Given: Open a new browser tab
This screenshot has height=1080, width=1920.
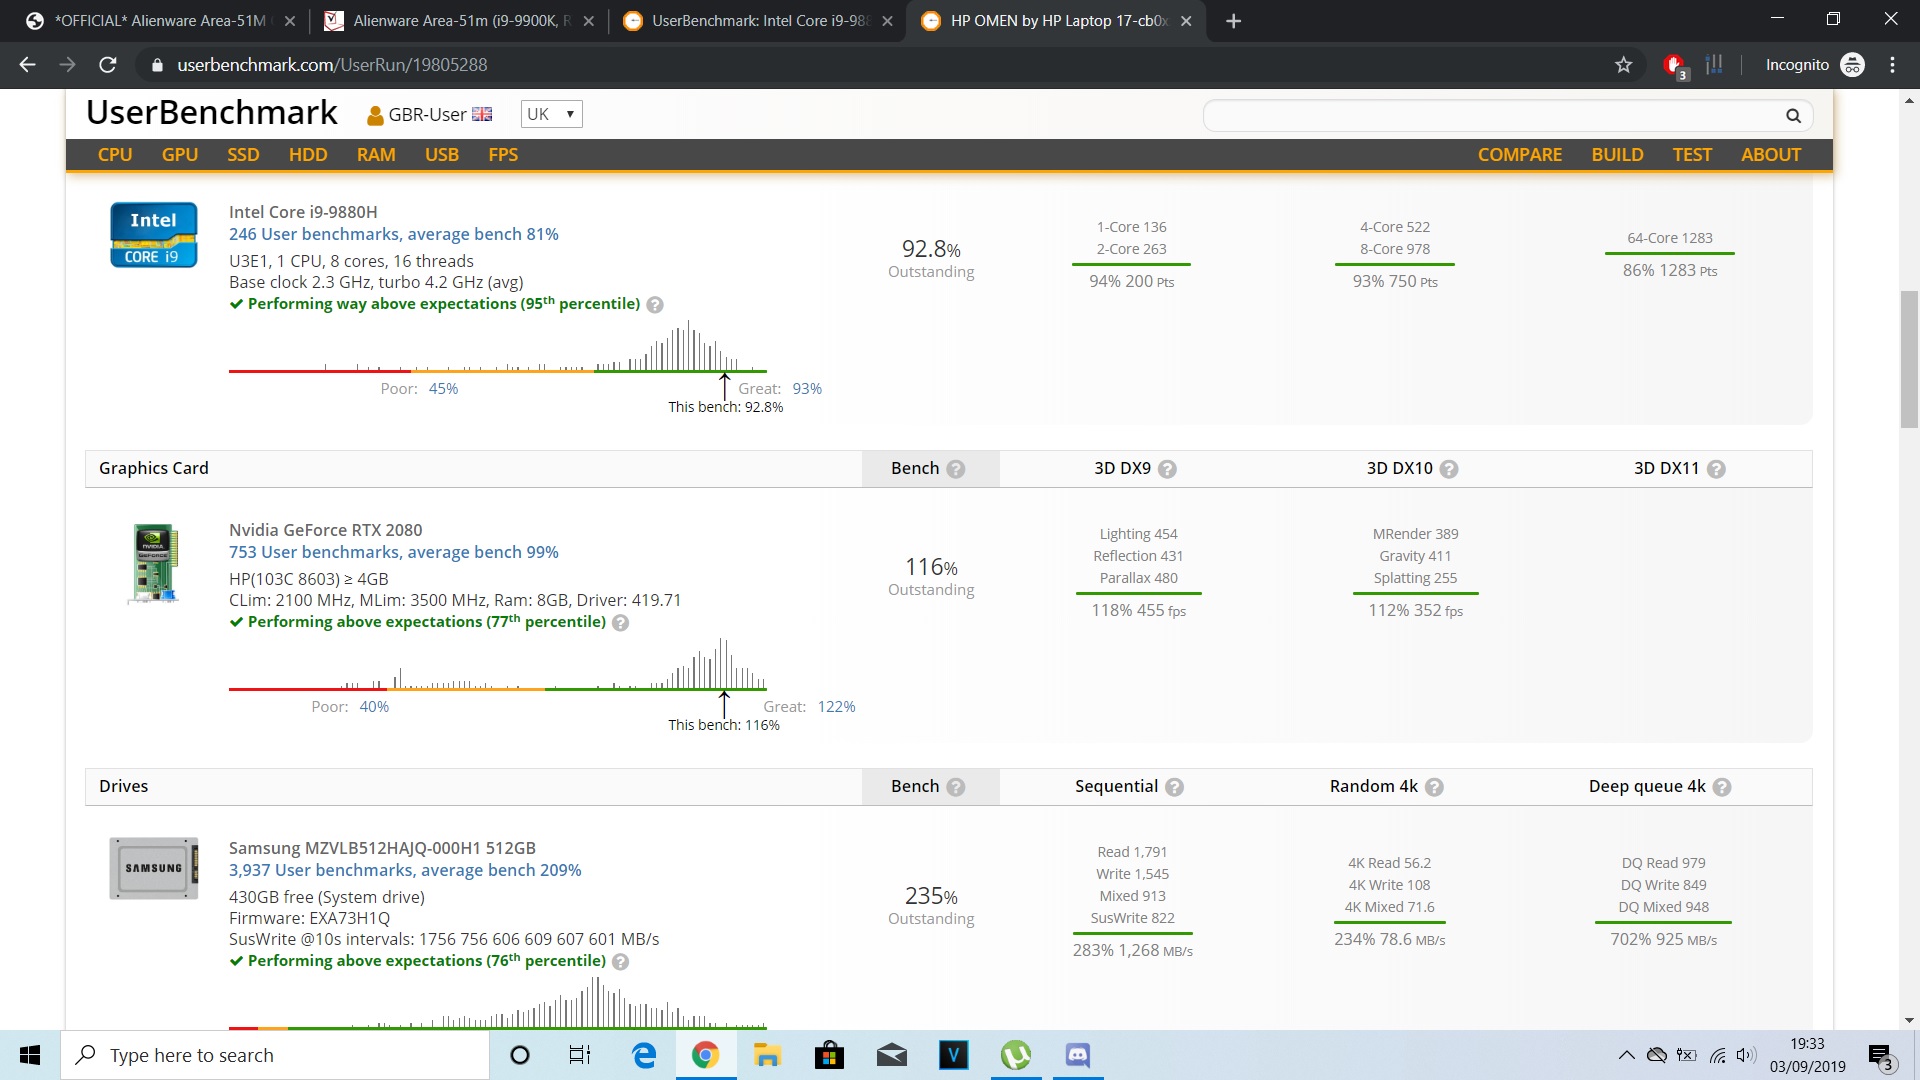Looking at the screenshot, I should point(1233,21).
